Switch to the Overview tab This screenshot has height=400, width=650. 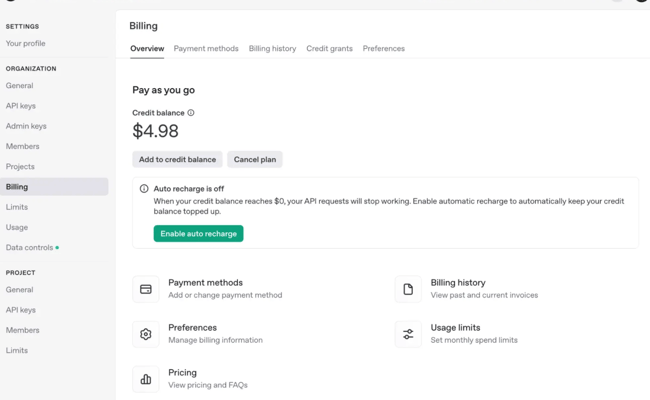point(147,48)
